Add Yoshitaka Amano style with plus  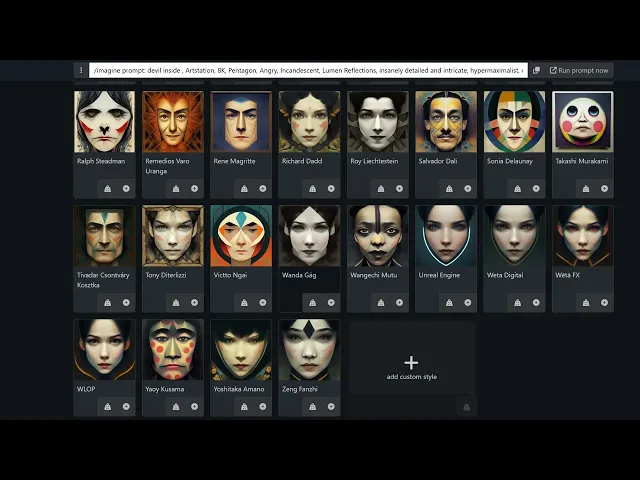(x=263, y=407)
